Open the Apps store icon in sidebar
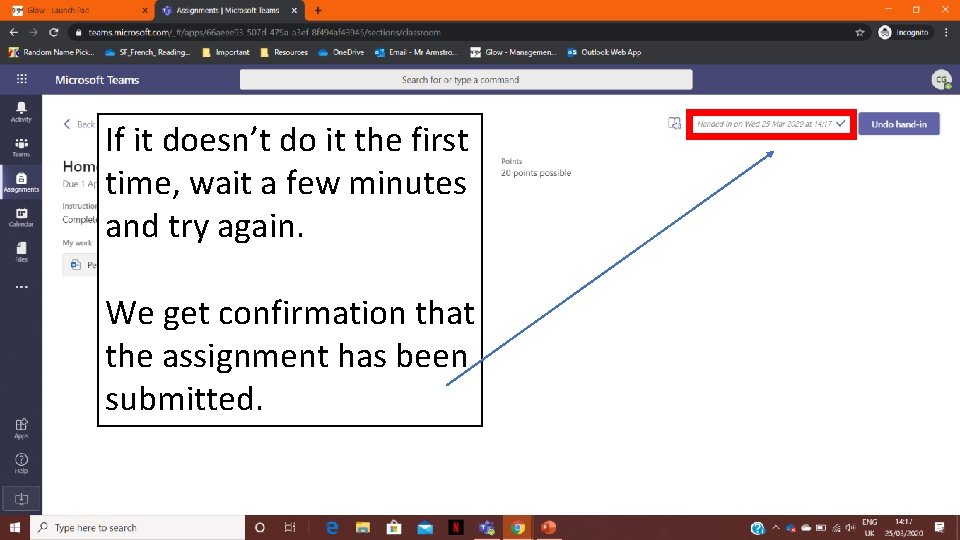 [21, 429]
